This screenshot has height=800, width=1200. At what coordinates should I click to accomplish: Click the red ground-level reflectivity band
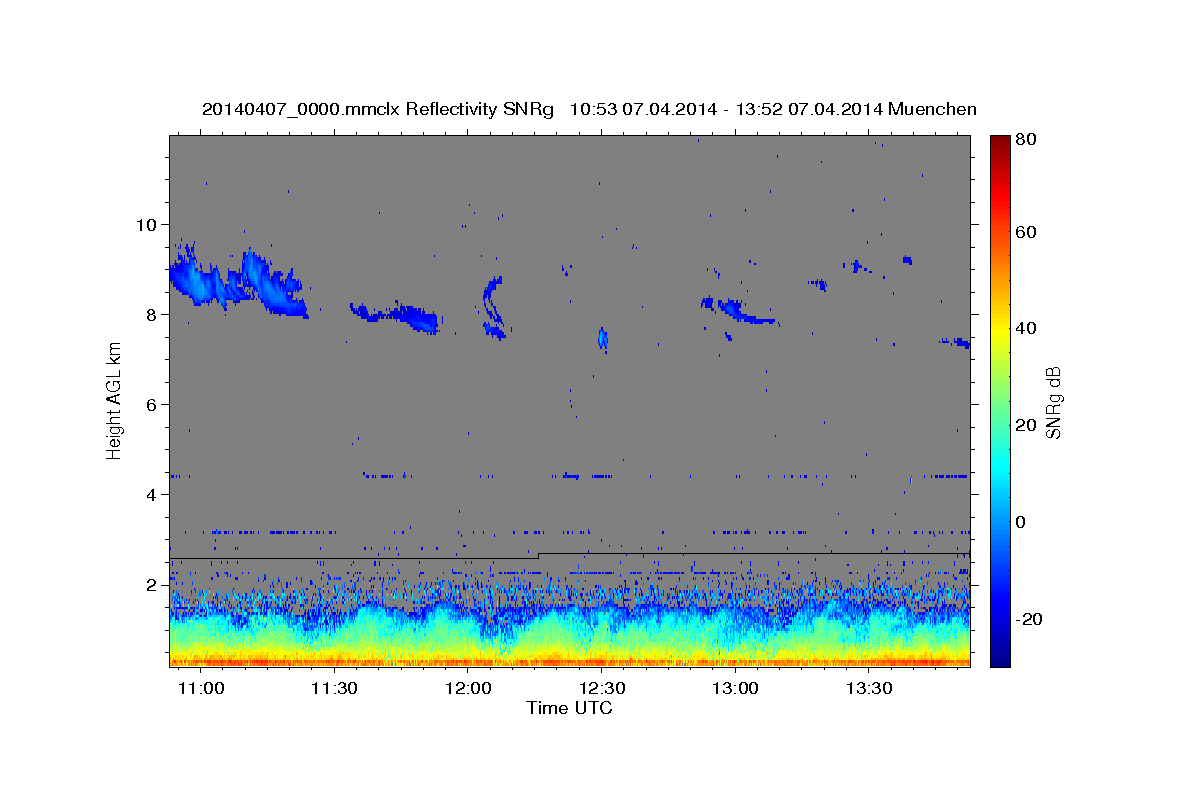tap(569, 661)
